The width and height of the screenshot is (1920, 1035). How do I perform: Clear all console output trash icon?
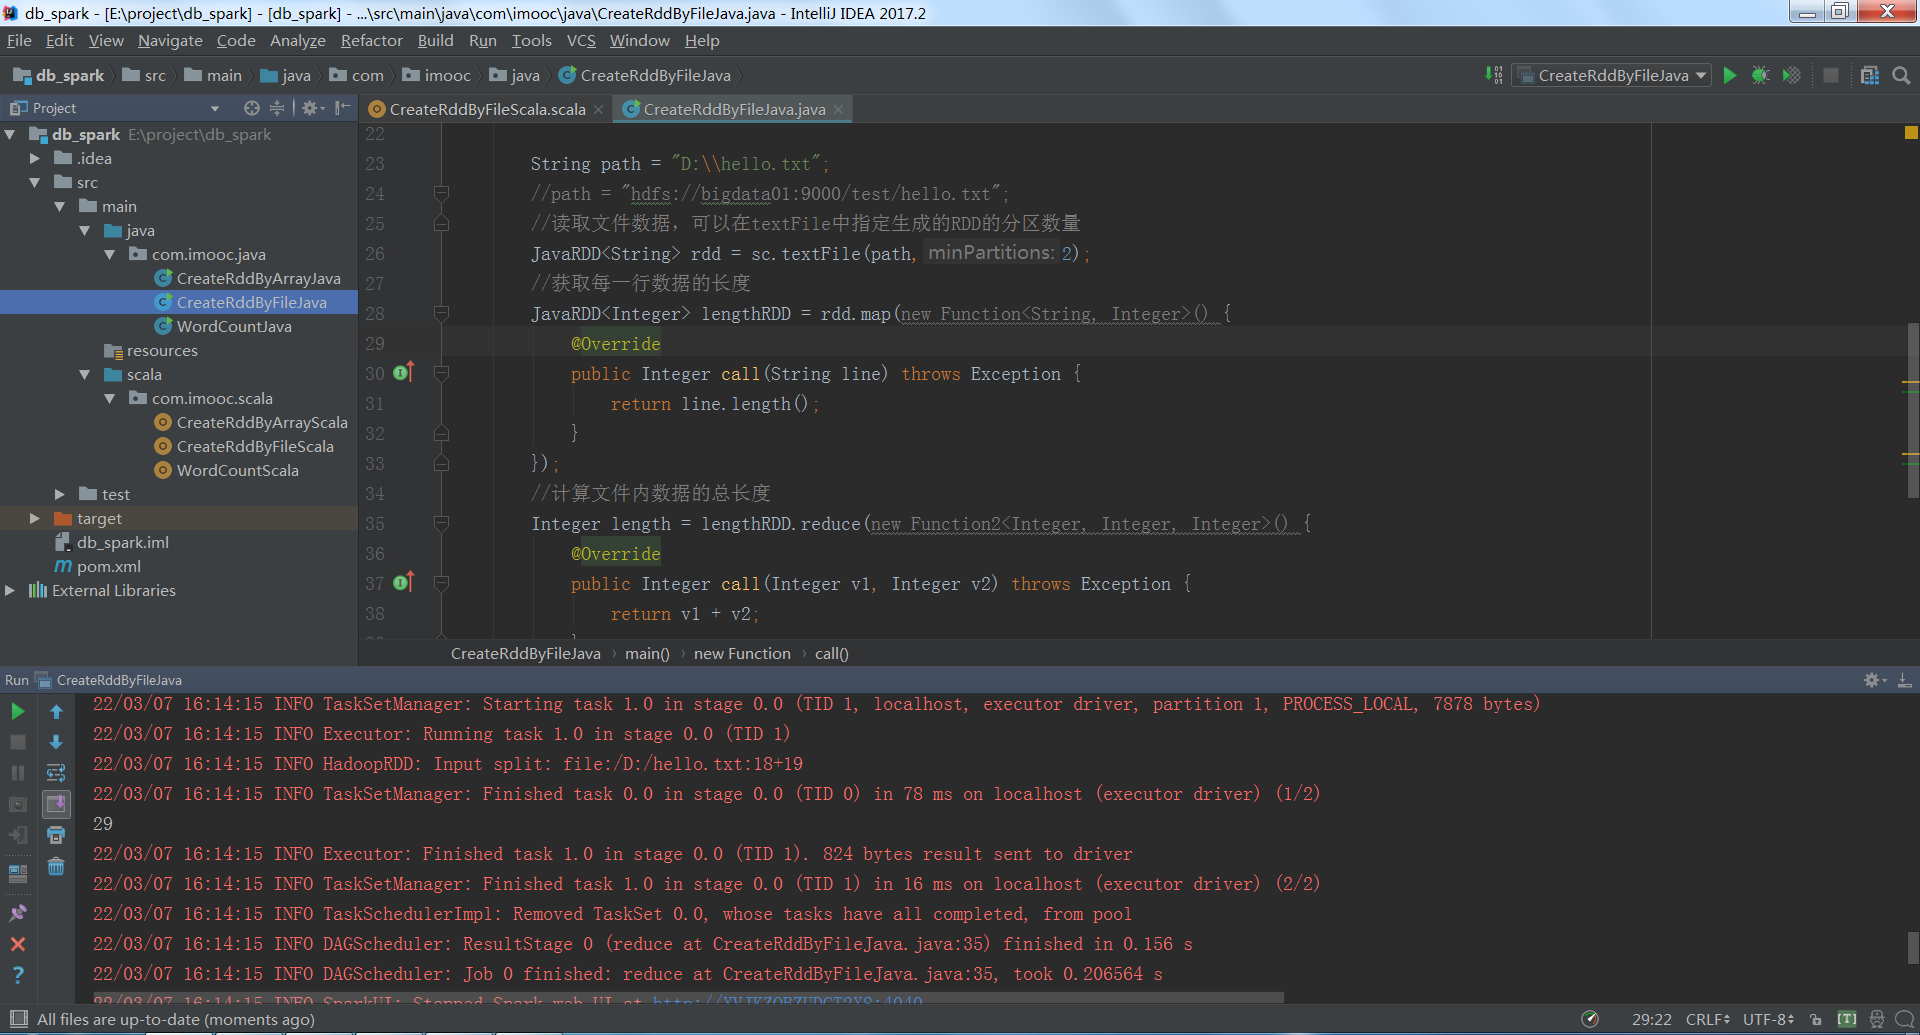(x=56, y=866)
